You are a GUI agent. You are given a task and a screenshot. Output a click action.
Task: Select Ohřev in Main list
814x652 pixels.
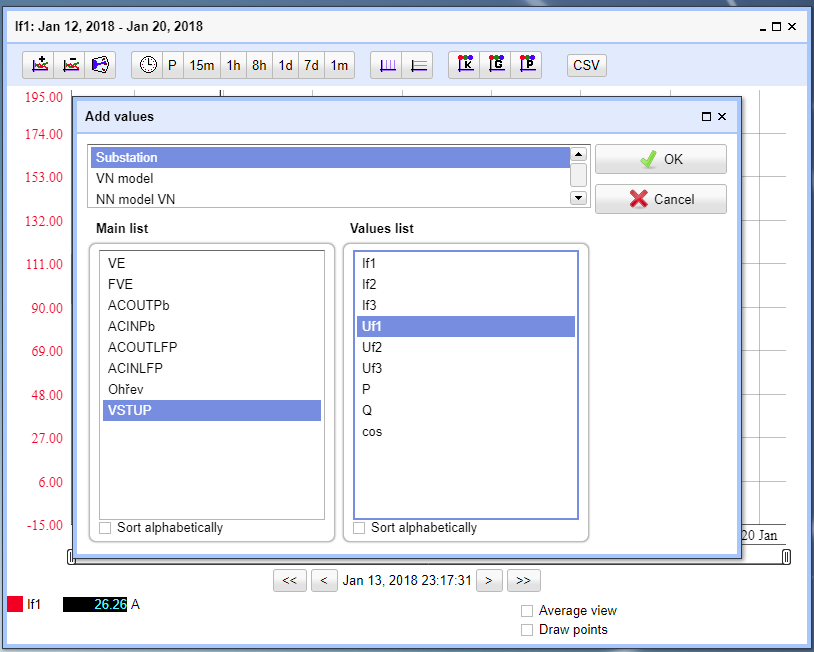[x=212, y=389]
